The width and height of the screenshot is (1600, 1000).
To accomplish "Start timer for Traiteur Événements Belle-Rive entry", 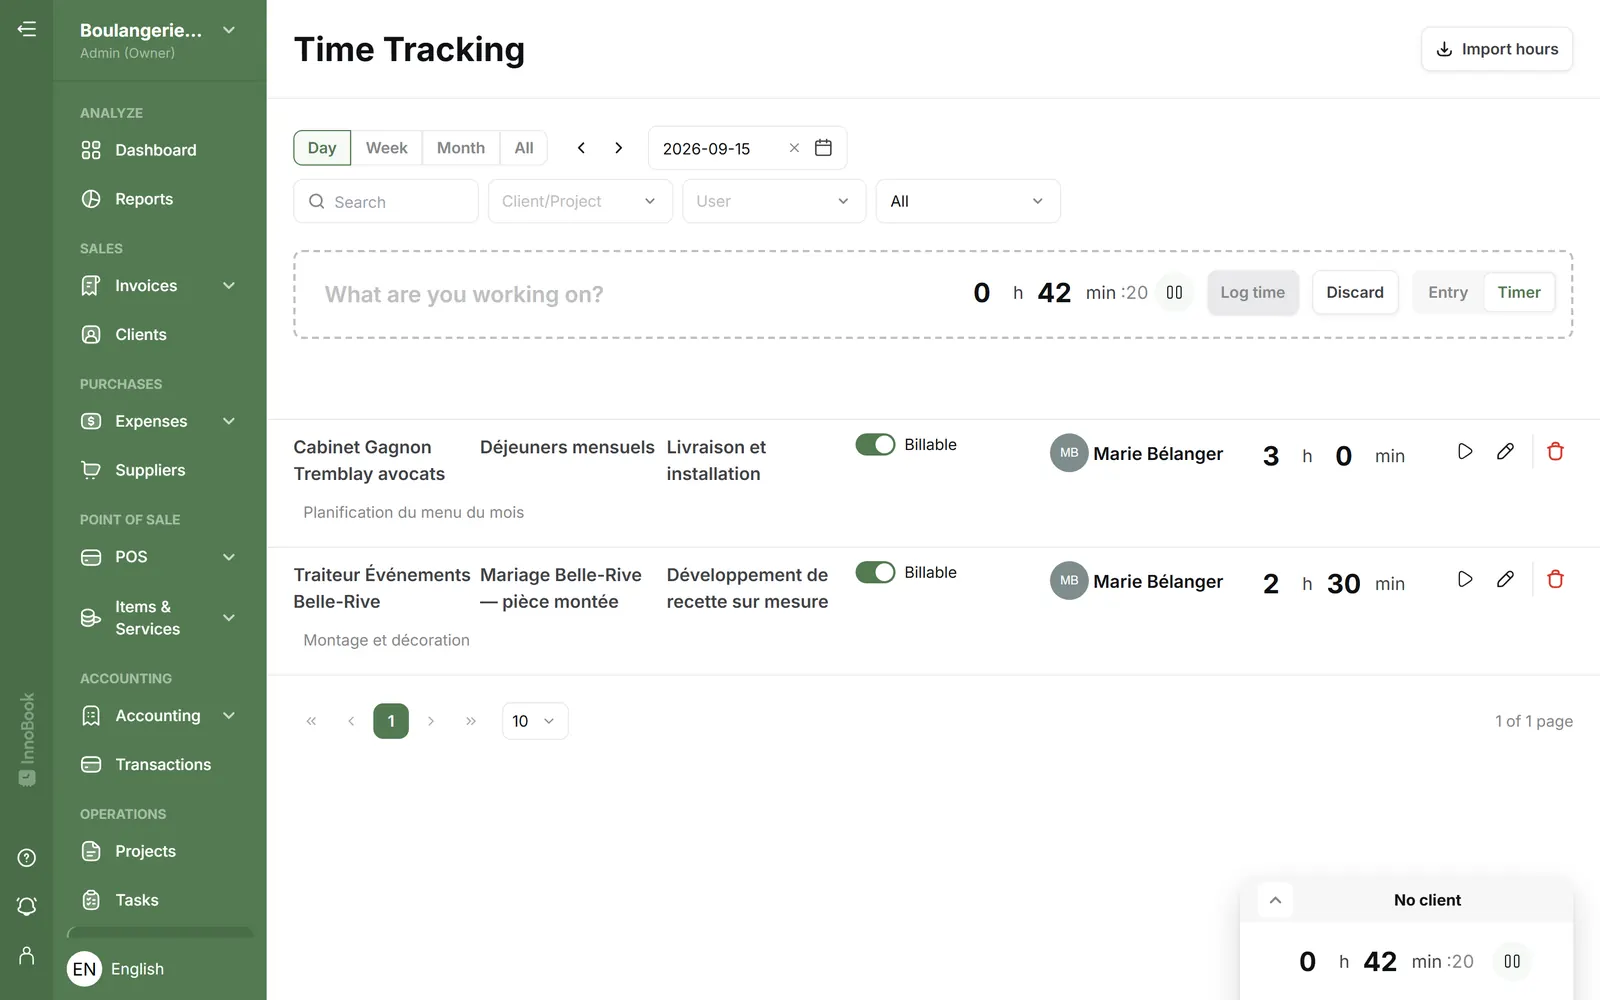I will click(1465, 580).
